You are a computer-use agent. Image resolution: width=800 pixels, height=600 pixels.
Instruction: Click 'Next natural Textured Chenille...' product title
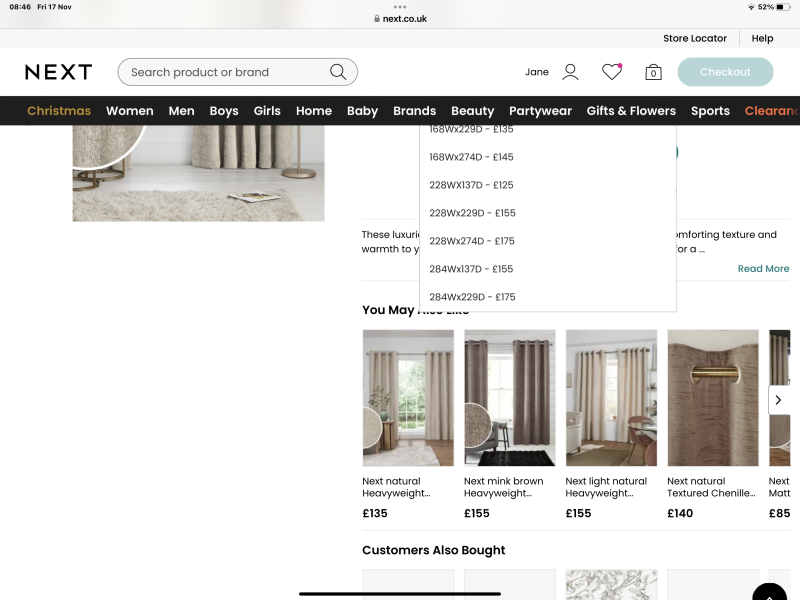pyautogui.click(x=711, y=487)
